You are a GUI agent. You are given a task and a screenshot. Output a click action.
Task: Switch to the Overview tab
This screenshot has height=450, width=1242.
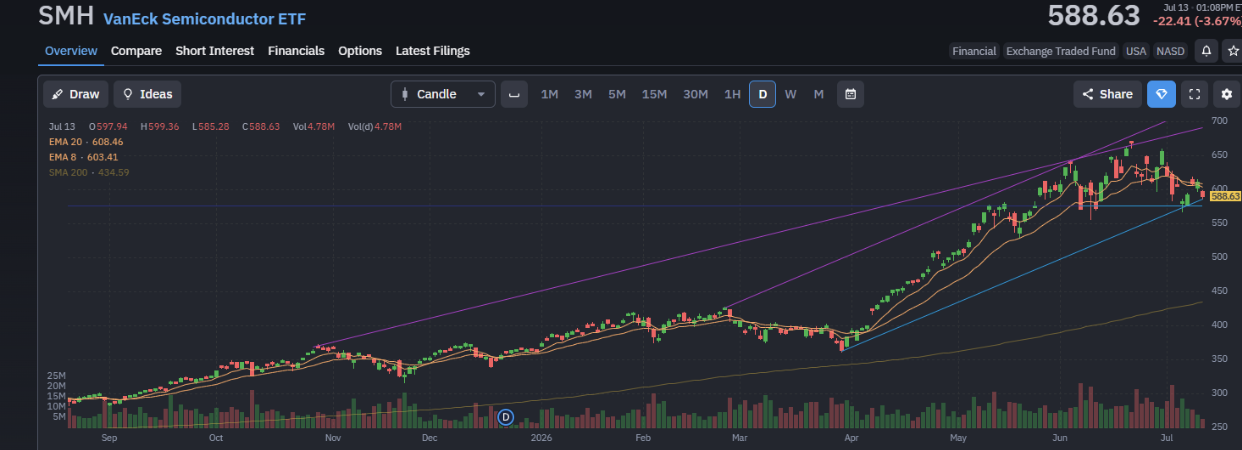click(71, 51)
